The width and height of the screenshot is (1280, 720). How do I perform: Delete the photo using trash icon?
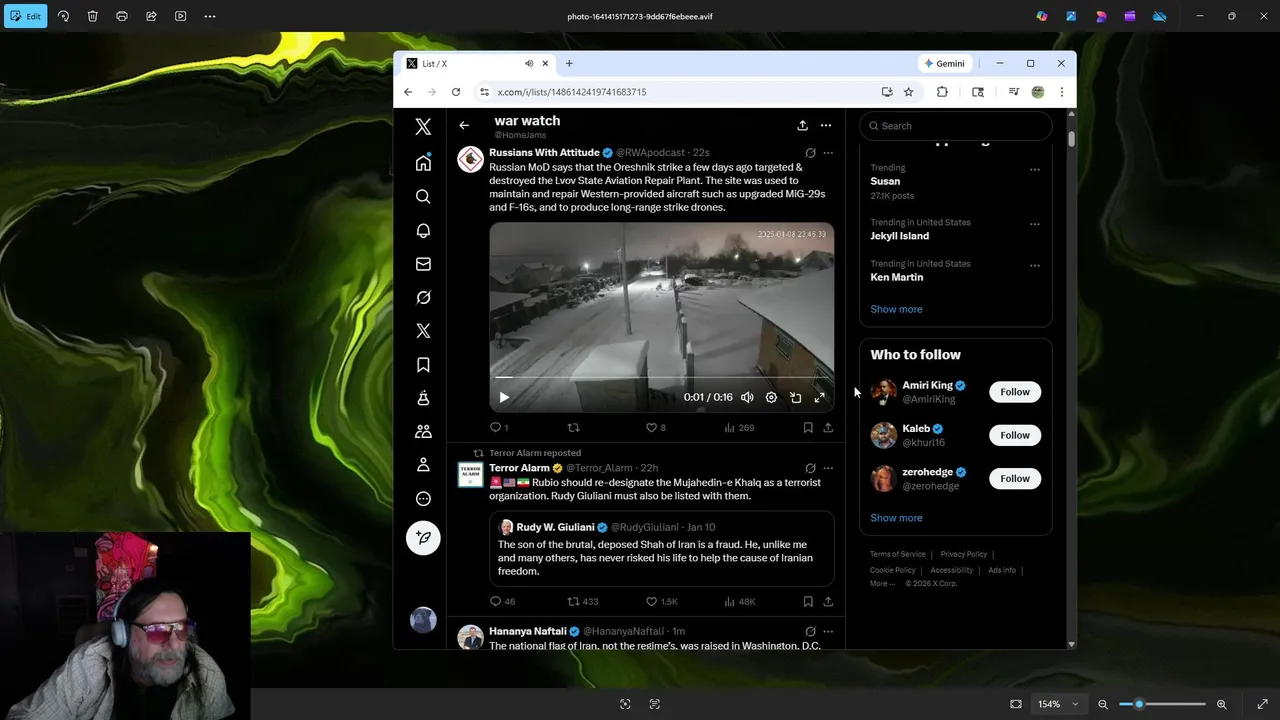(x=92, y=16)
